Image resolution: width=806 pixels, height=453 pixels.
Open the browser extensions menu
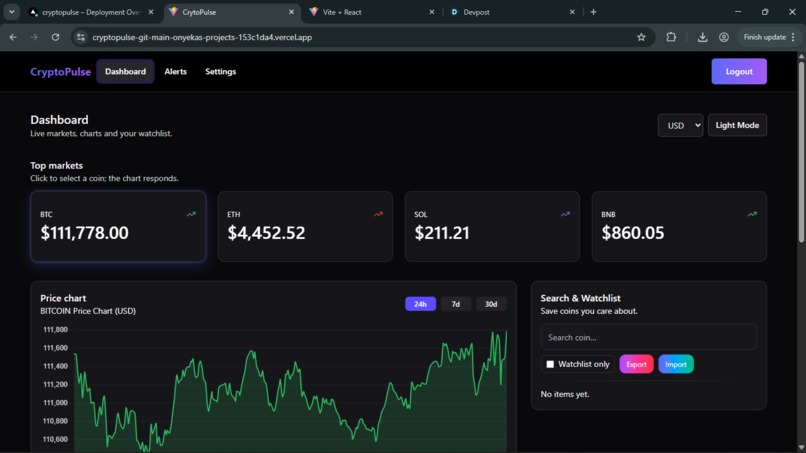pyautogui.click(x=671, y=37)
